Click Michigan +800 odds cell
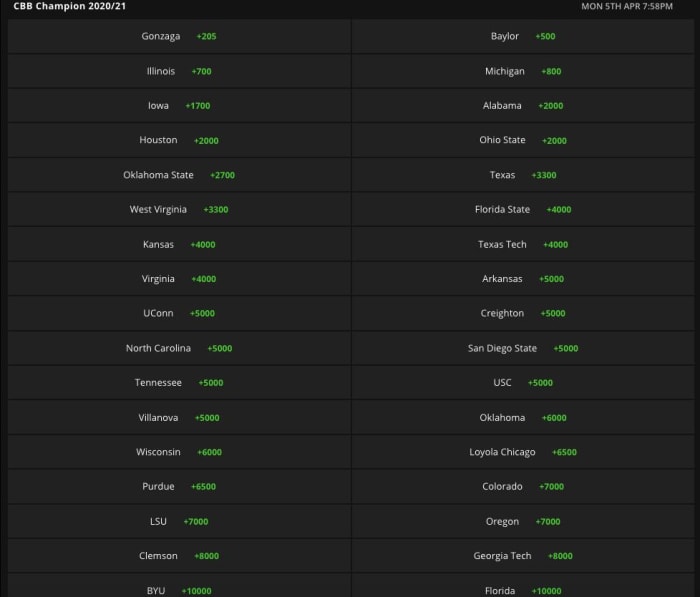 point(523,71)
